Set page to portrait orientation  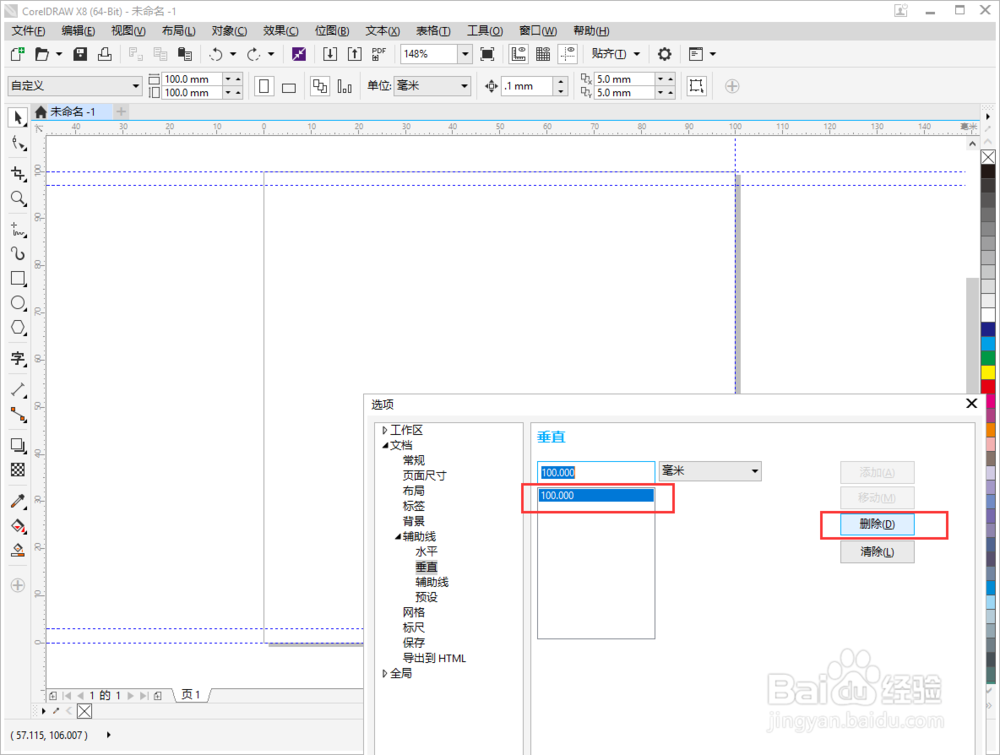pyautogui.click(x=264, y=86)
